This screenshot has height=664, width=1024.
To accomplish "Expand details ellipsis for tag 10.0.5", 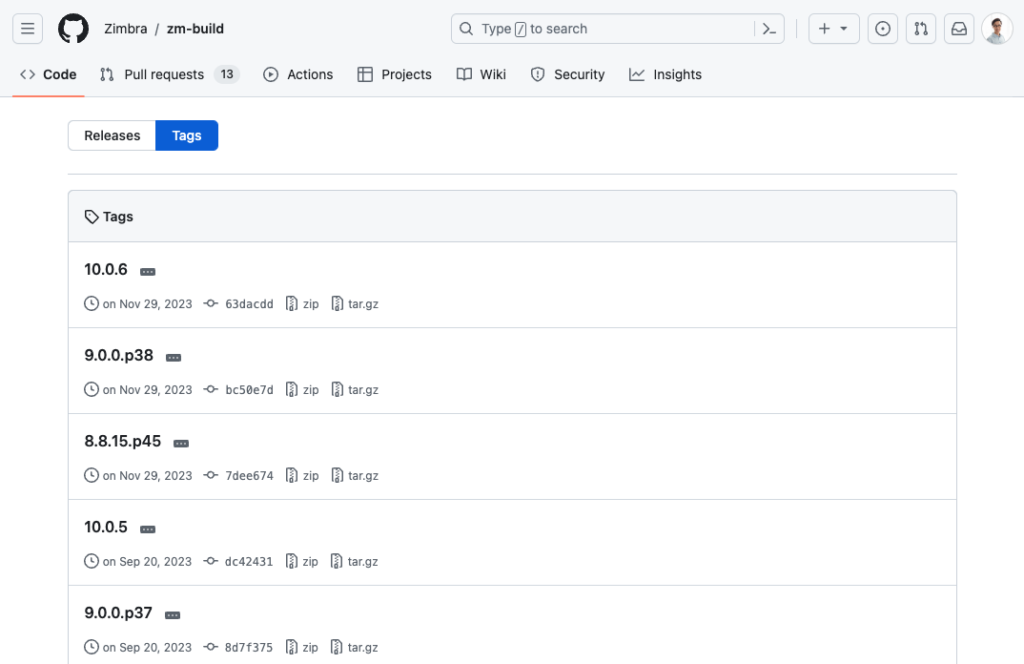I will pos(148,530).
